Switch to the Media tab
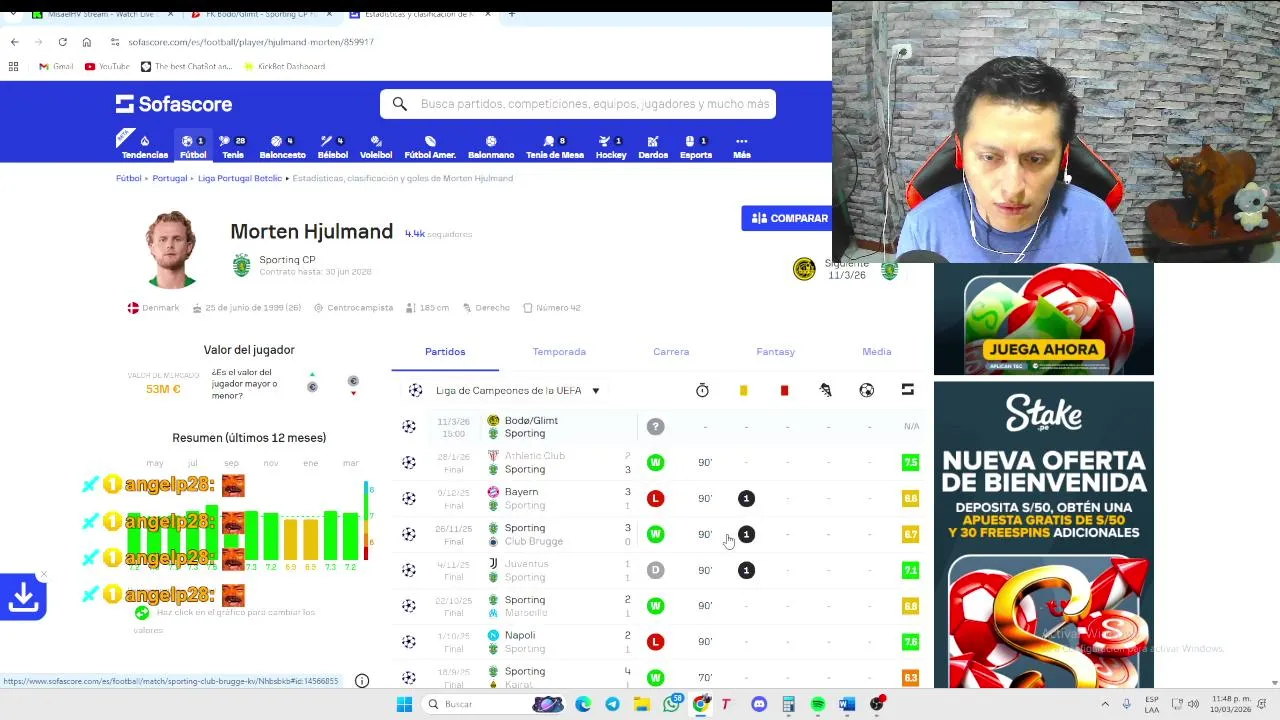1280x720 pixels. 877,352
